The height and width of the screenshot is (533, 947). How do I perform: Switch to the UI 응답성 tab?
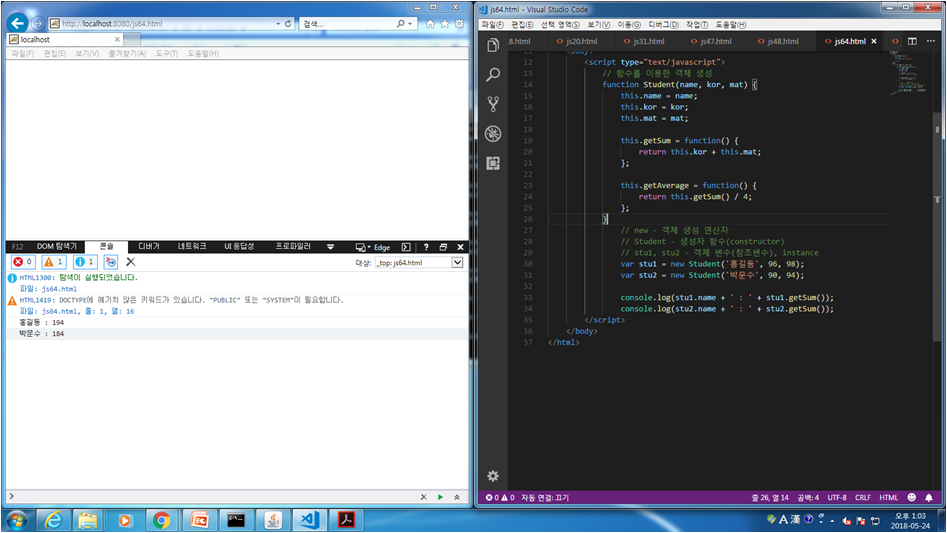(x=239, y=246)
